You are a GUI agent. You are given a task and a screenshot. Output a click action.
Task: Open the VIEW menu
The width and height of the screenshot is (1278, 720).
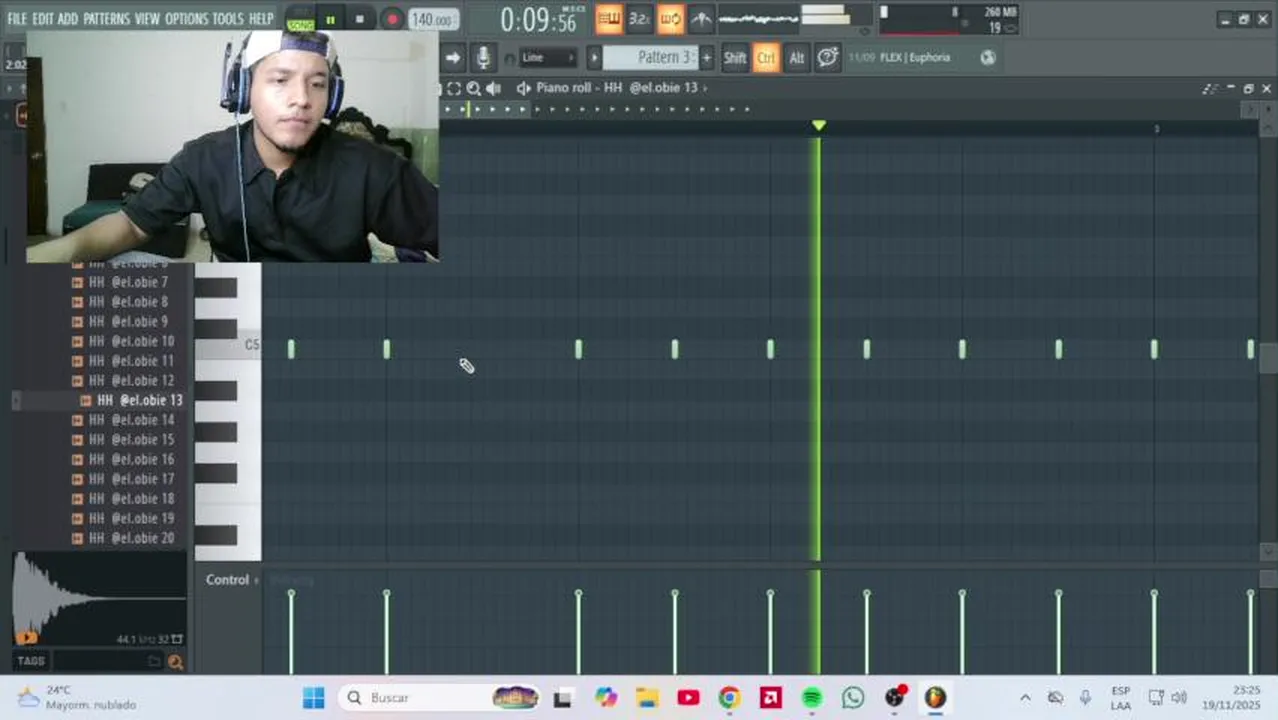click(147, 19)
